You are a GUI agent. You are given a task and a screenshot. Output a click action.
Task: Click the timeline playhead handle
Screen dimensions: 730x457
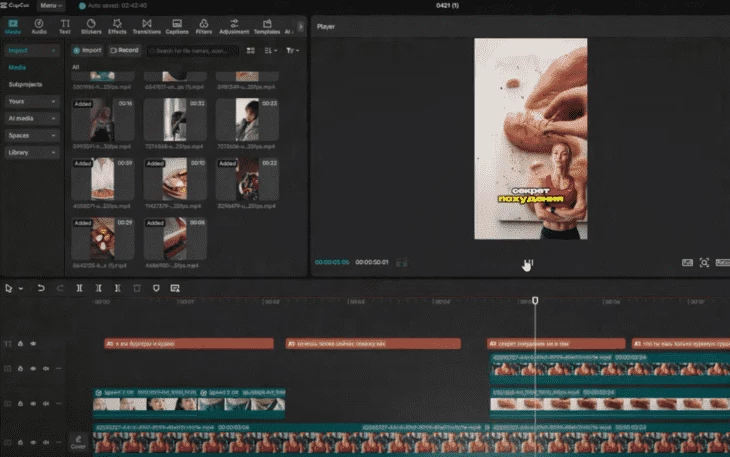point(535,301)
